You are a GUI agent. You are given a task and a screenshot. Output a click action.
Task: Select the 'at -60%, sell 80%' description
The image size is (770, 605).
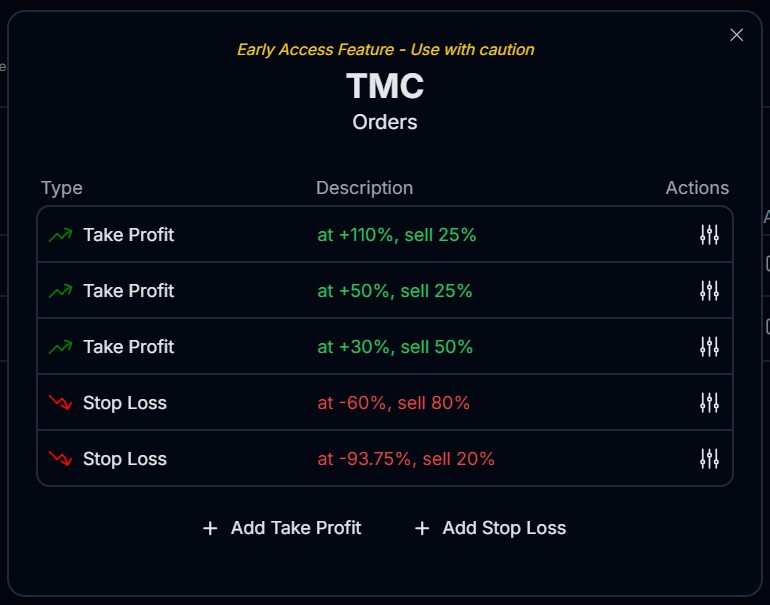[x=394, y=403]
